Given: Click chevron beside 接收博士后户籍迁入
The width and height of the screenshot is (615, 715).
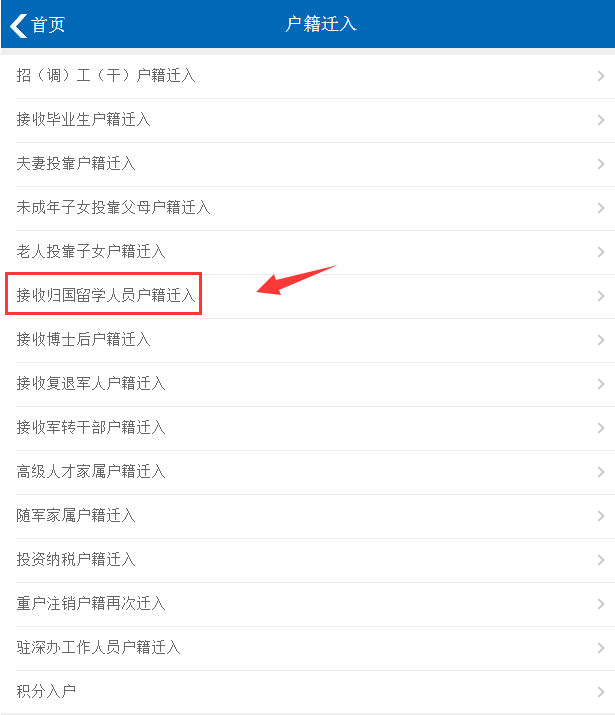Looking at the screenshot, I should pos(601,340).
